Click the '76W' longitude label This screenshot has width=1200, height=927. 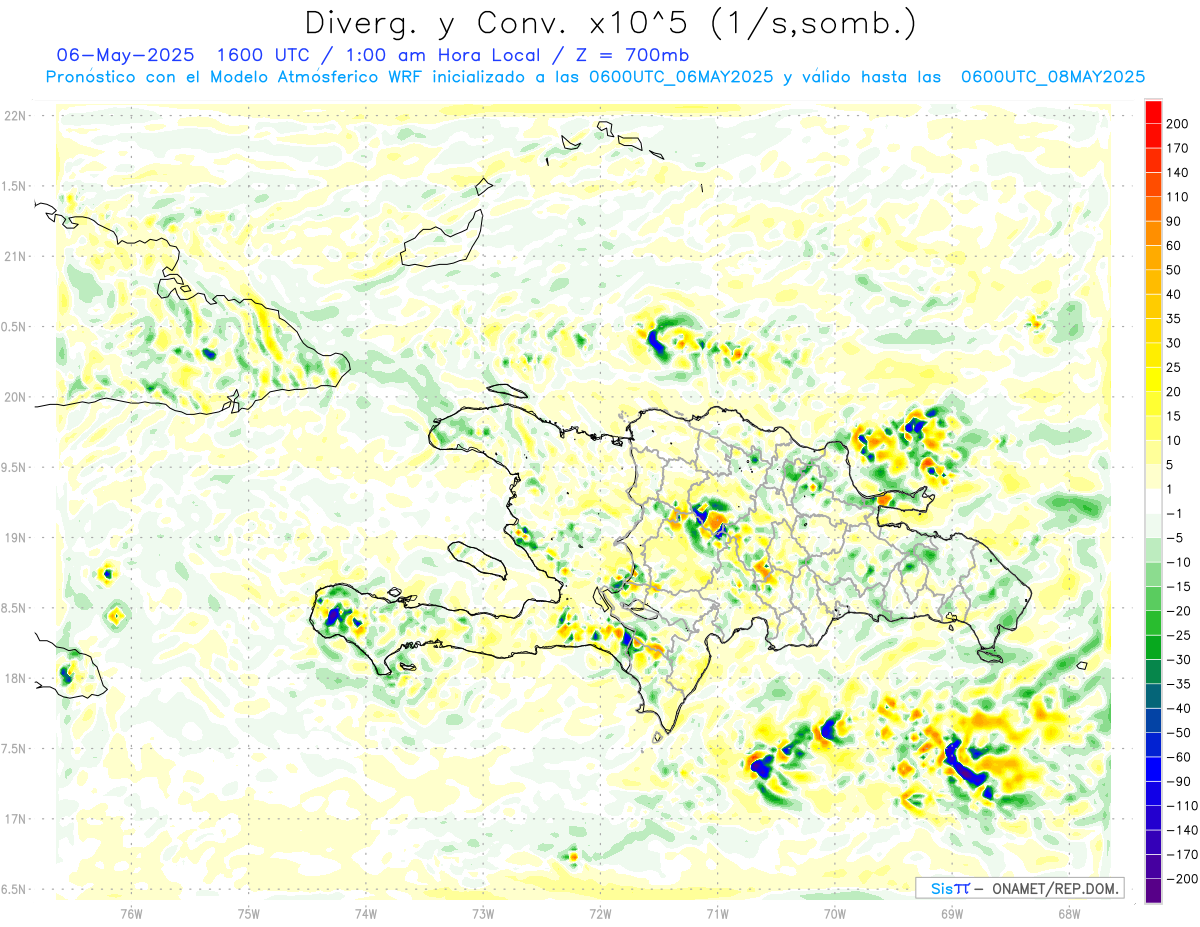pos(131,913)
